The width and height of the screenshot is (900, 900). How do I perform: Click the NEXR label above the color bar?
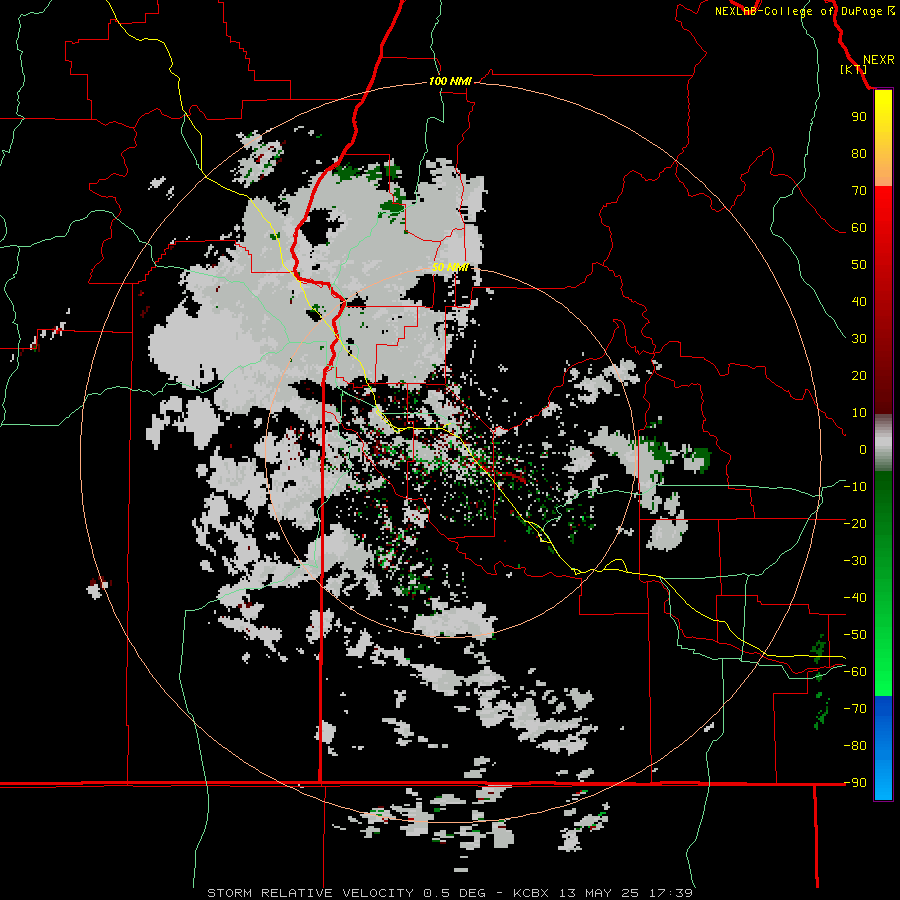click(x=879, y=60)
